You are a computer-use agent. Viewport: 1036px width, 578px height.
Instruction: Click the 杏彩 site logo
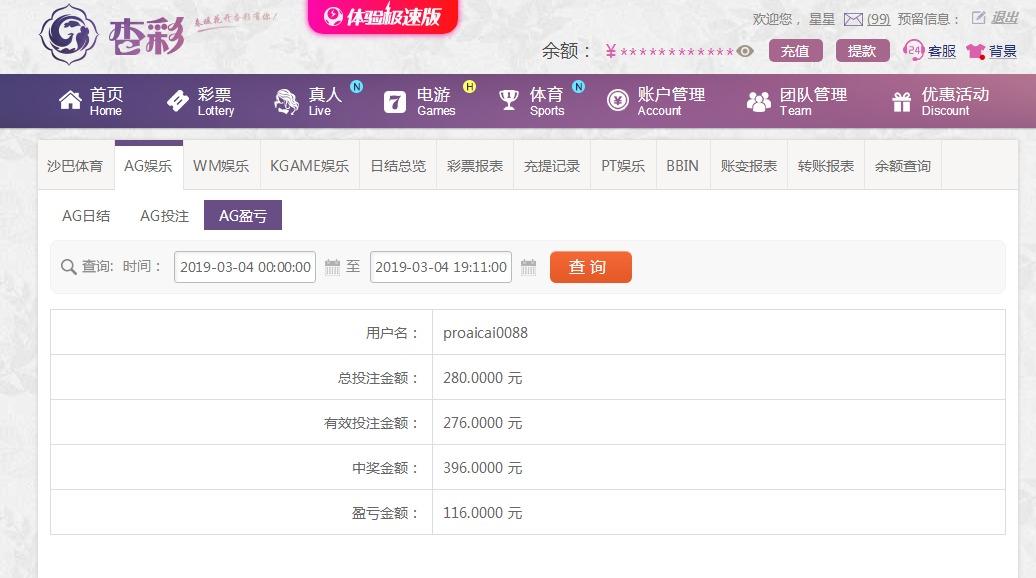click(112, 36)
